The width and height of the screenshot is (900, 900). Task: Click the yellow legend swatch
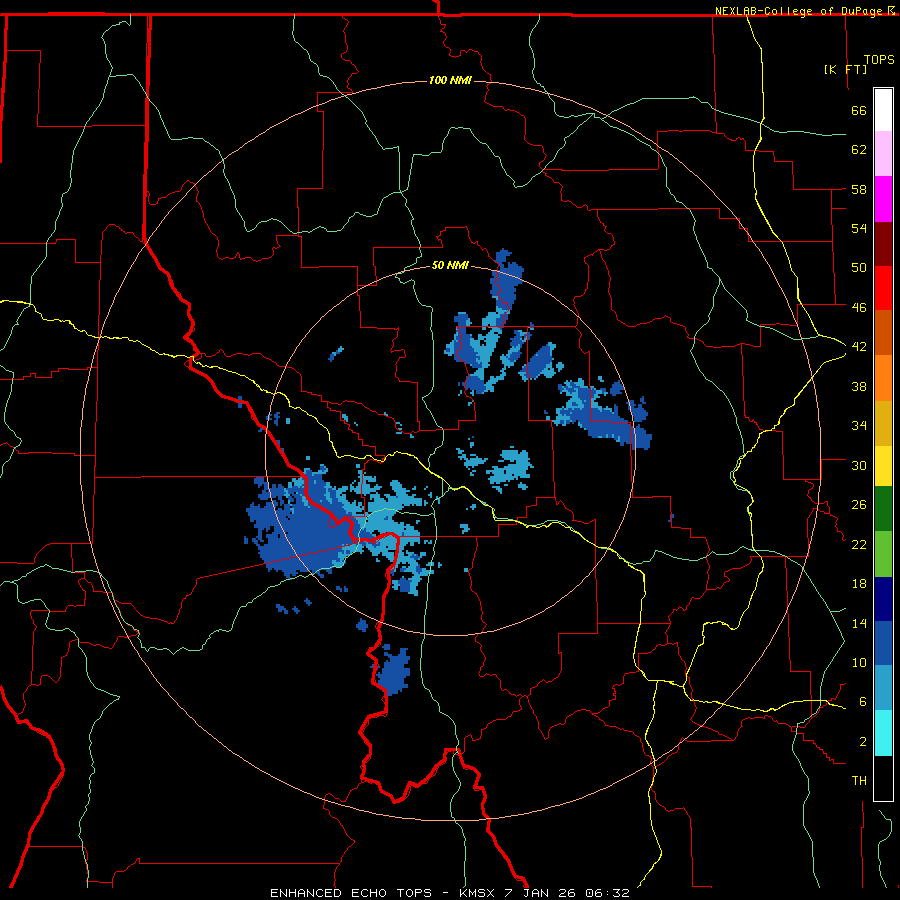pyautogui.click(x=883, y=466)
